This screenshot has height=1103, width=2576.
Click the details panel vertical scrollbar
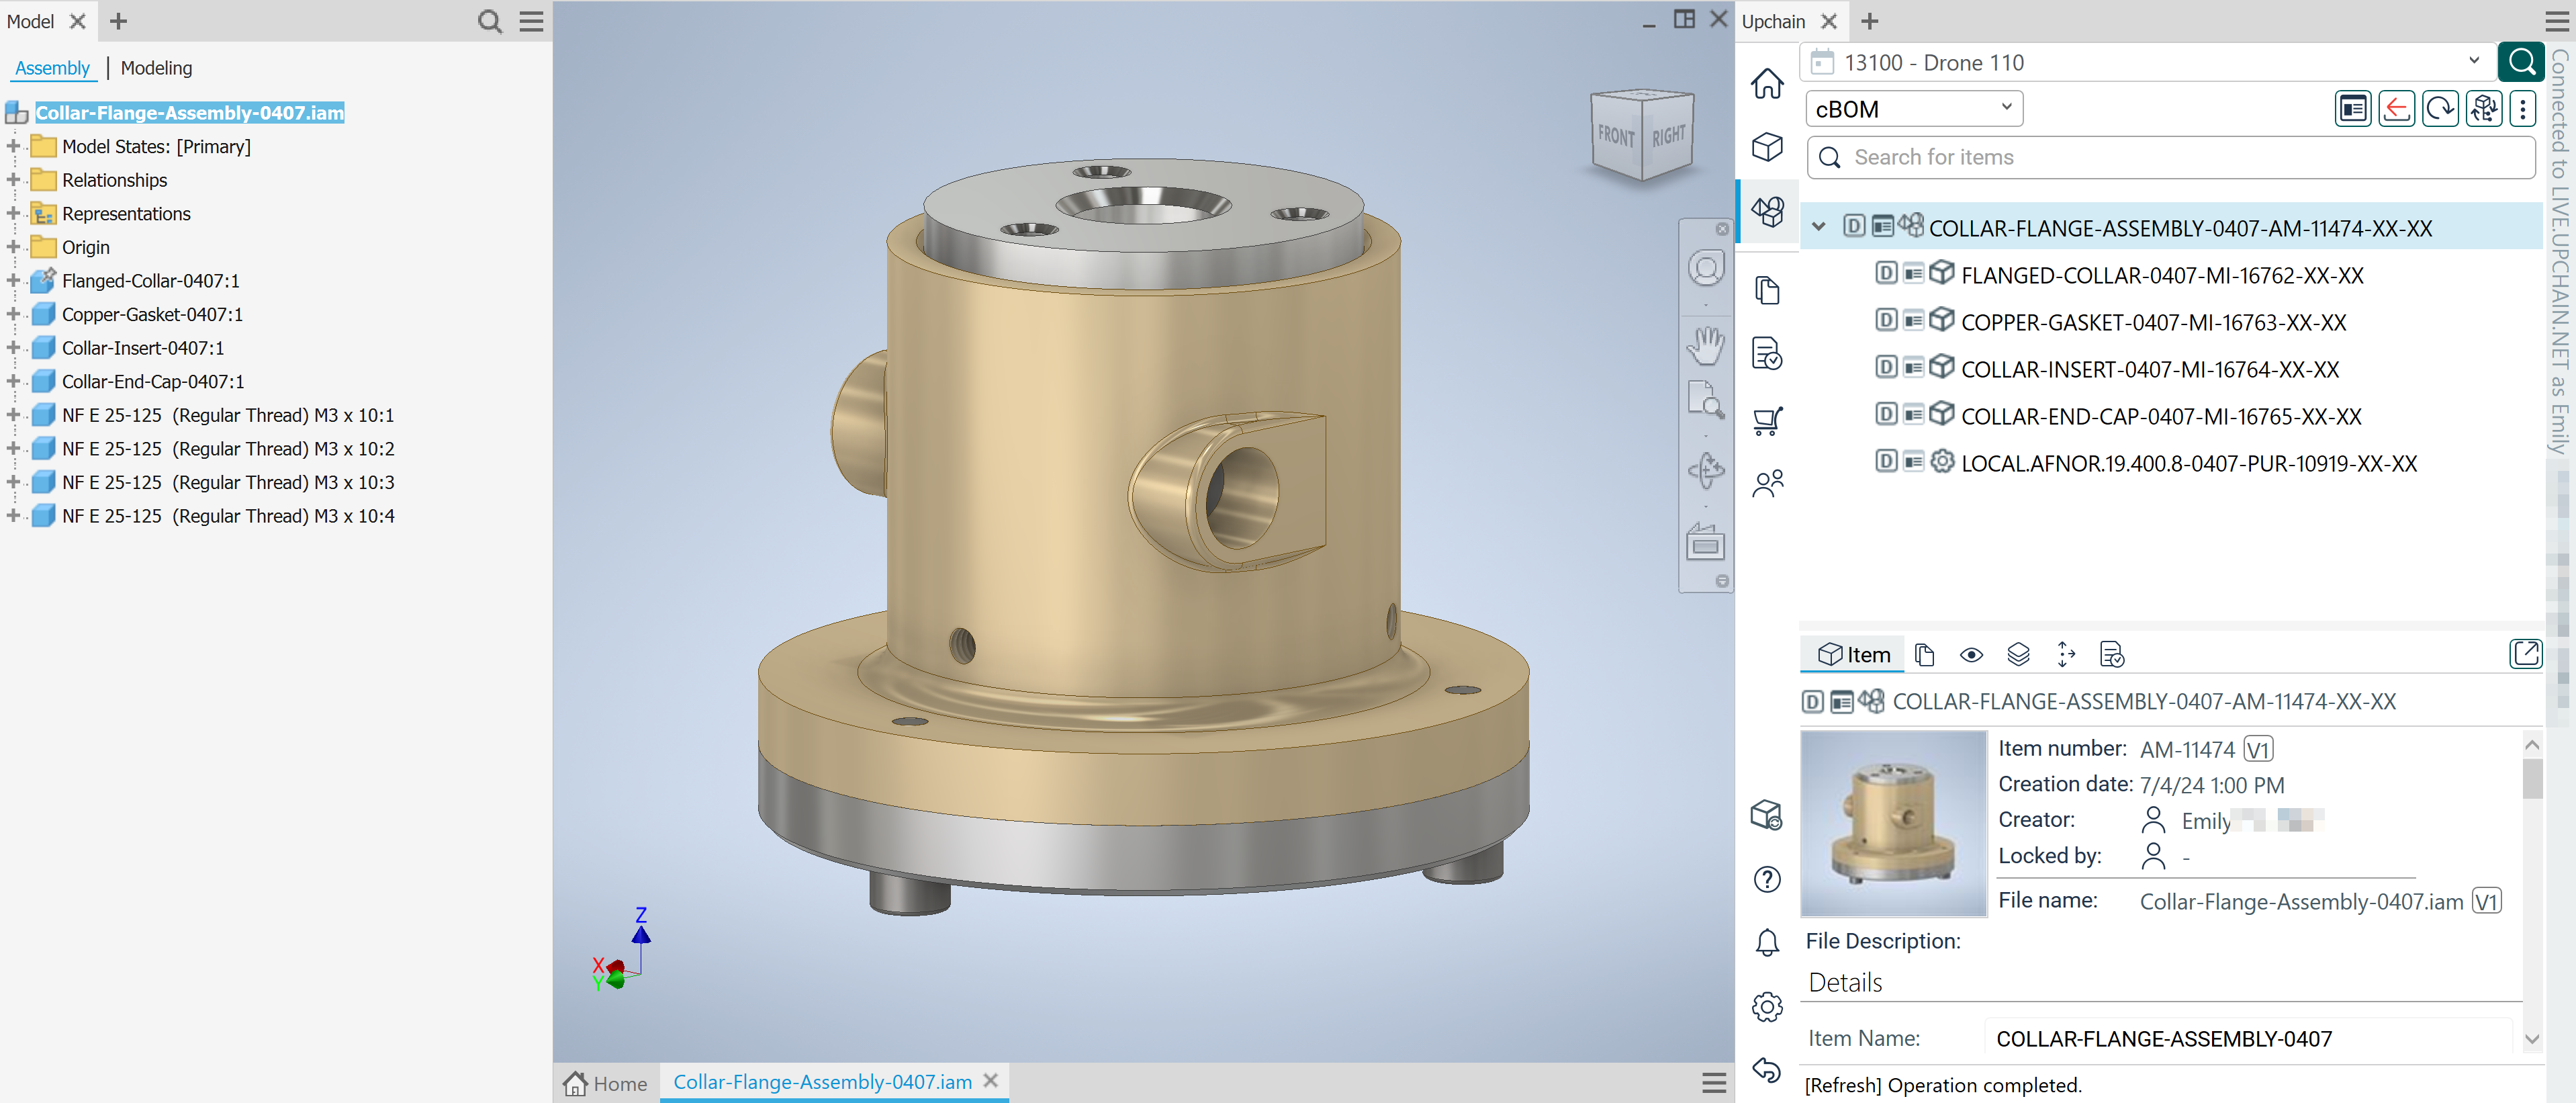pyautogui.click(x=2531, y=892)
